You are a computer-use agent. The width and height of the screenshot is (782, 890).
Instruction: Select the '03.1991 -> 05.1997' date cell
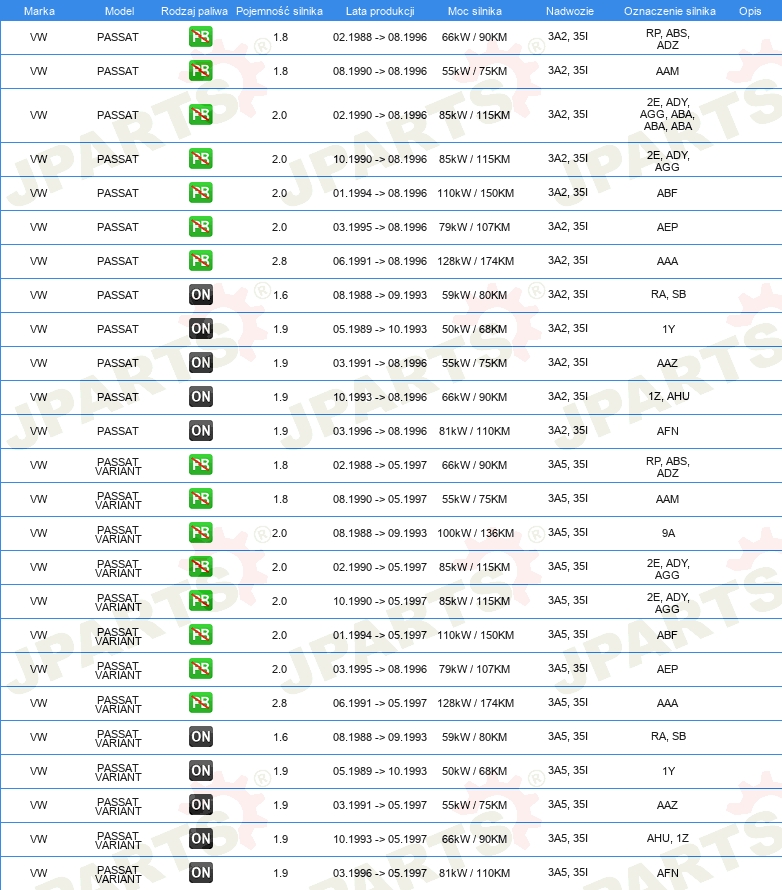click(380, 805)
